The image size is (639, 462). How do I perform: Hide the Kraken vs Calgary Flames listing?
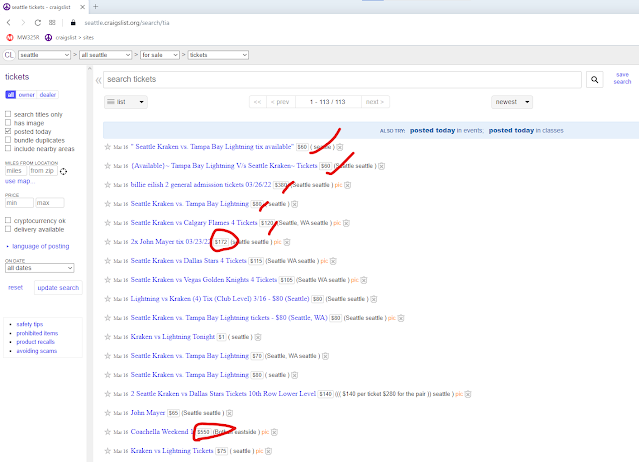[346, 223]
